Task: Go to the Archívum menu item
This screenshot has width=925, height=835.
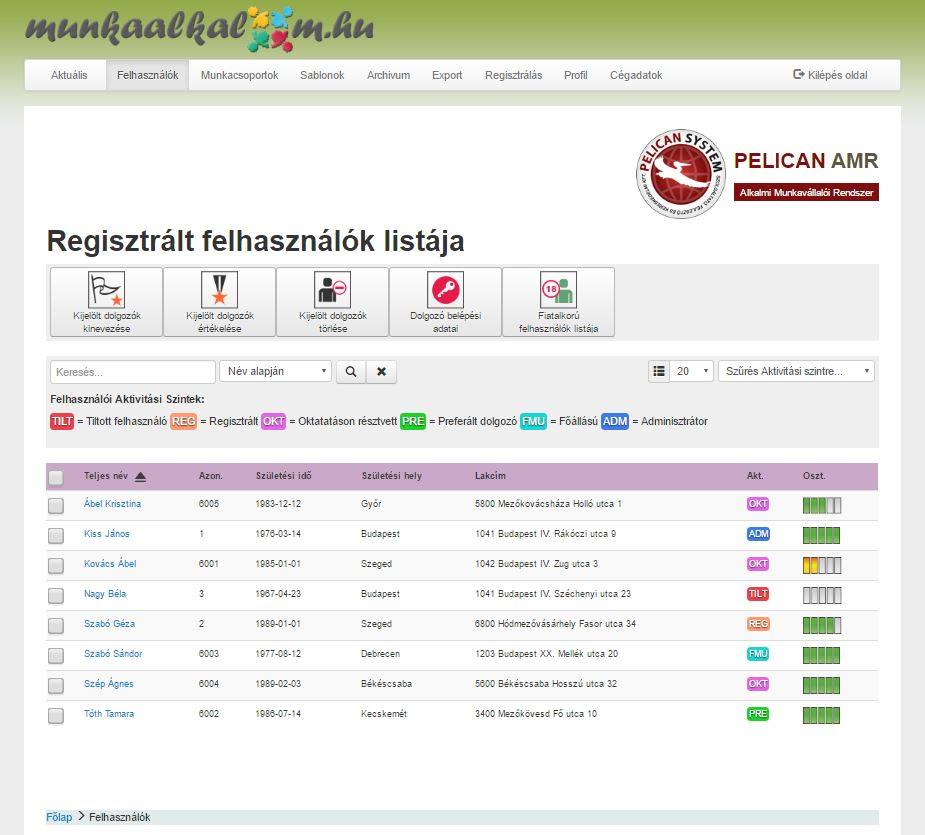Action: (x=388, y=75)
